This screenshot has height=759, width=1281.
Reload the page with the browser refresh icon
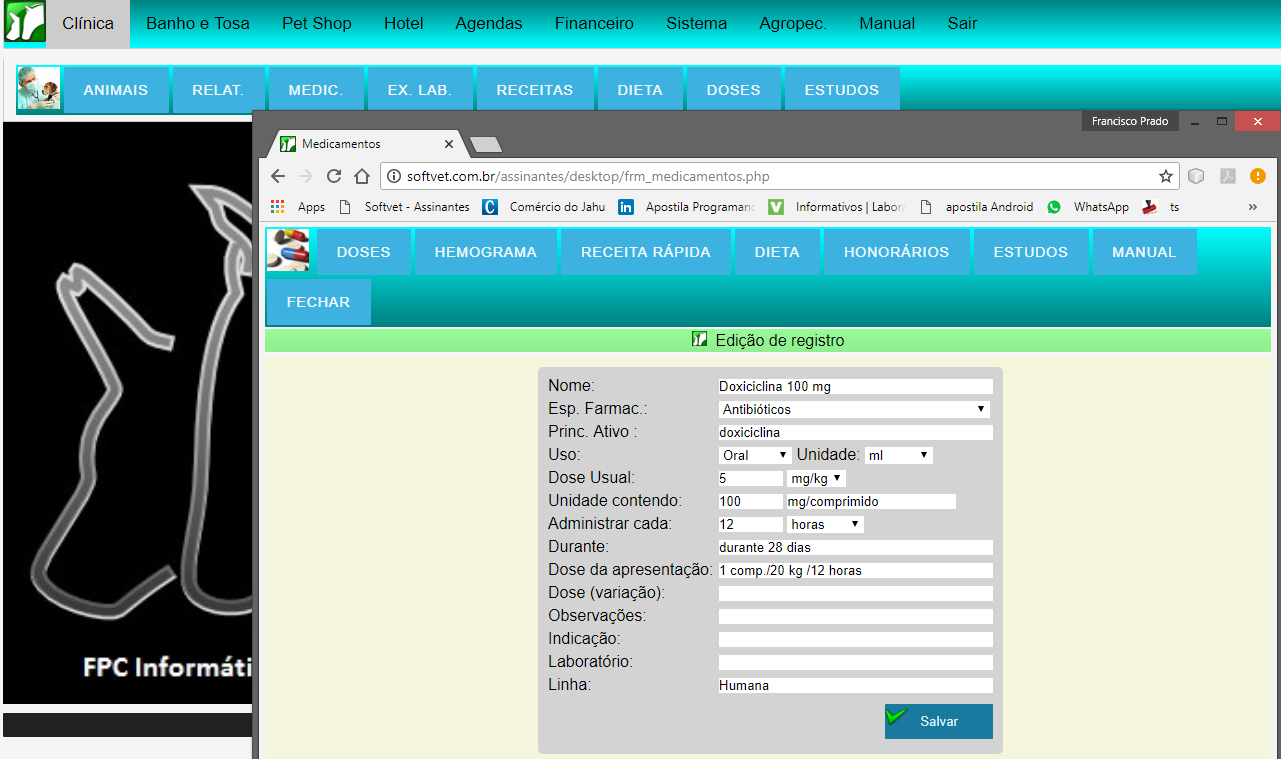point(334,176)
